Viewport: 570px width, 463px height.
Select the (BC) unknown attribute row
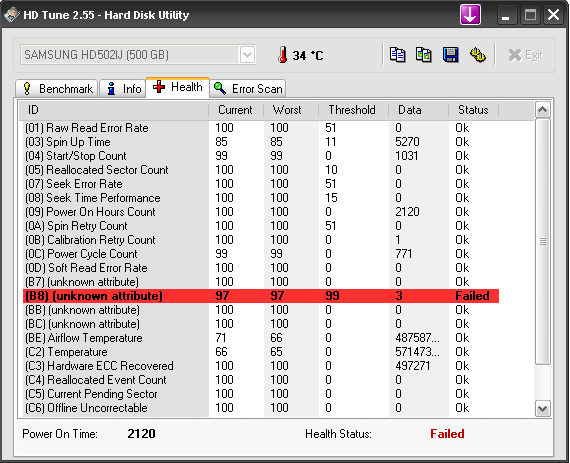pyautogui.click(x=261, y=324)
